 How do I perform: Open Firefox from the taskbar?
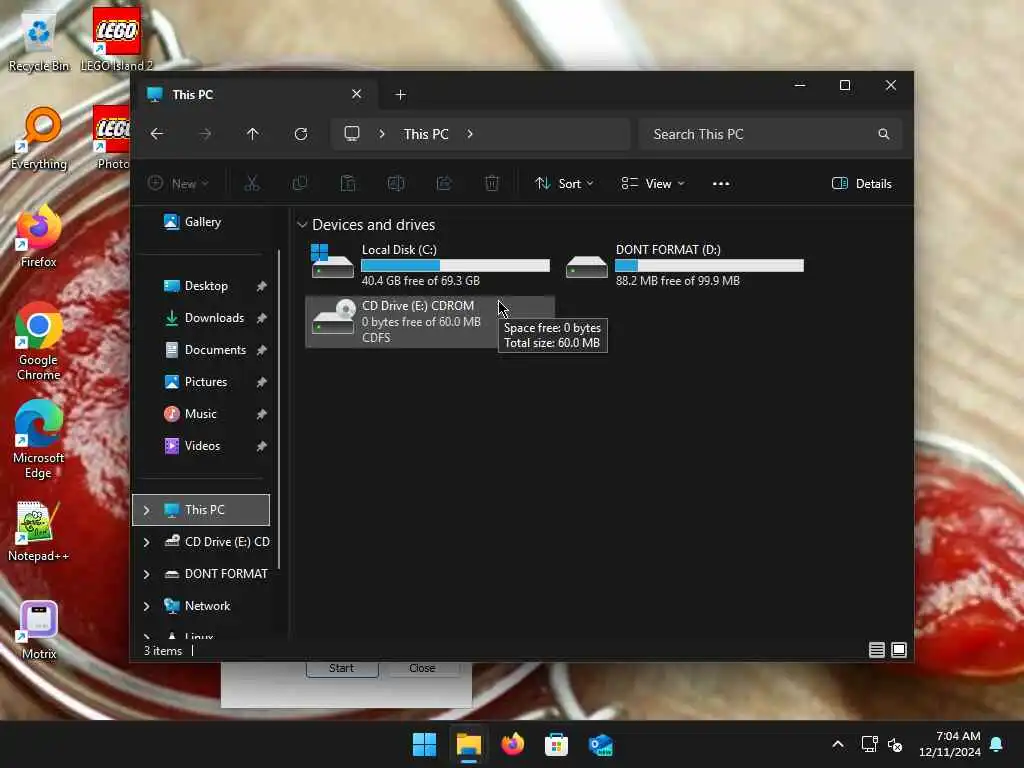513,744
